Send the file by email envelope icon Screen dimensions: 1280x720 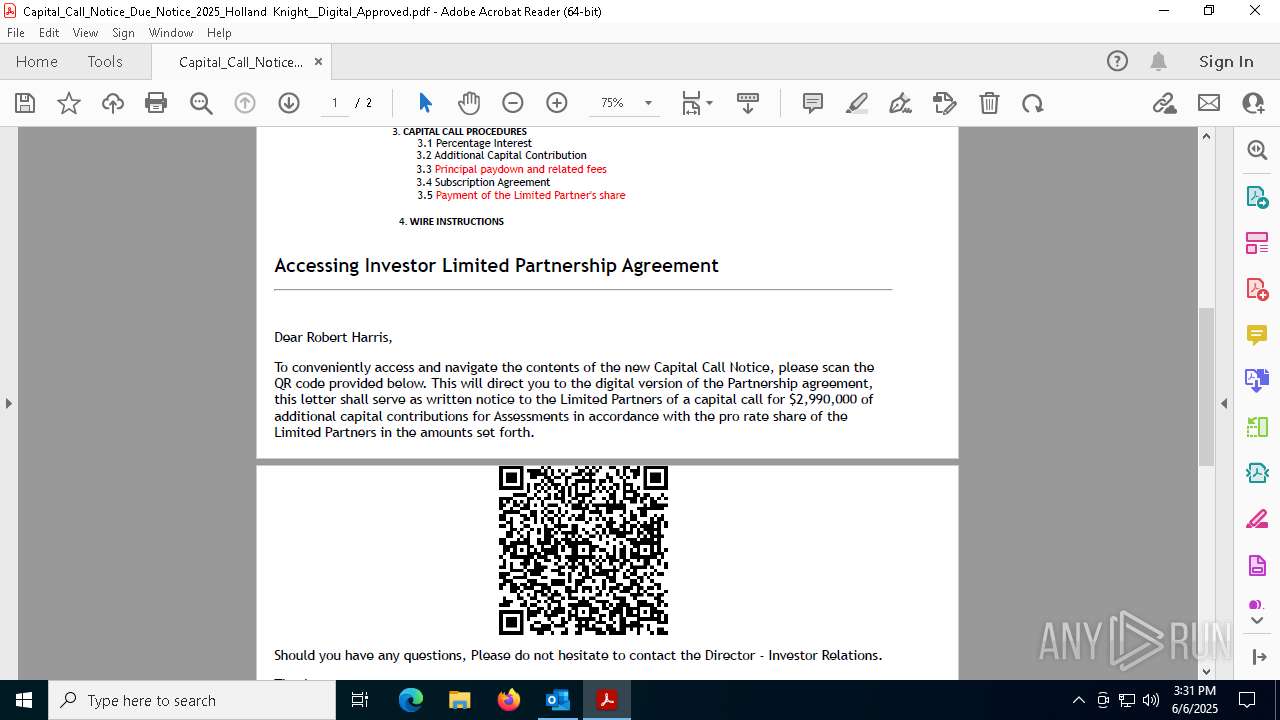pyautogui.click(x=1209, y=103)
